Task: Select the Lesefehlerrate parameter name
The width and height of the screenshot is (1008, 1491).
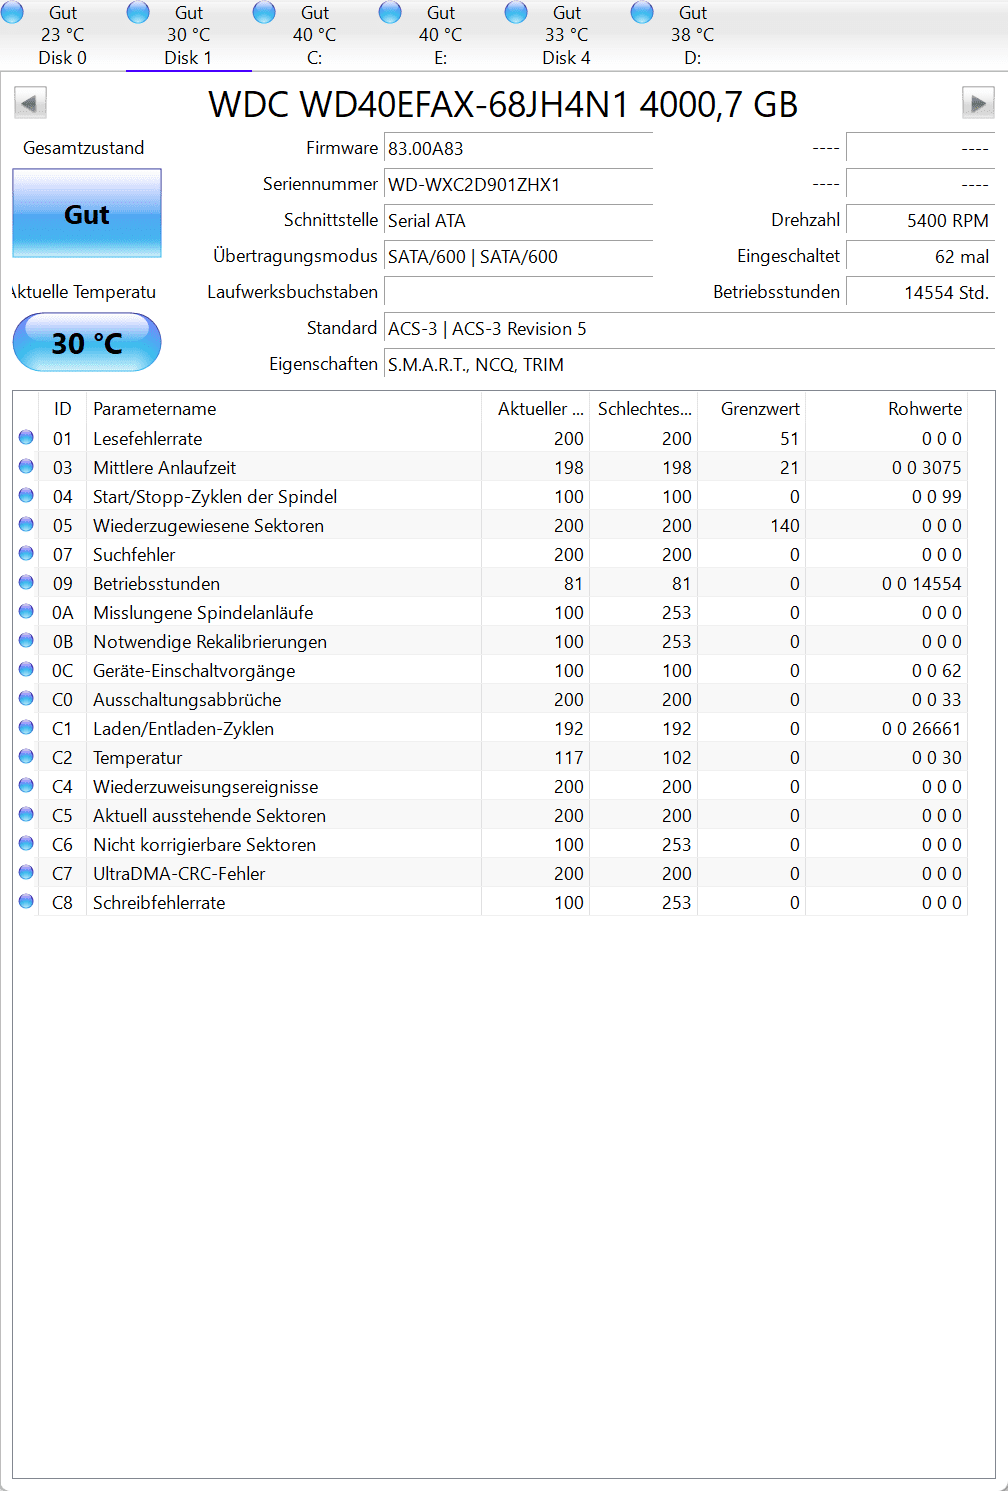Action: click(148, 439)
